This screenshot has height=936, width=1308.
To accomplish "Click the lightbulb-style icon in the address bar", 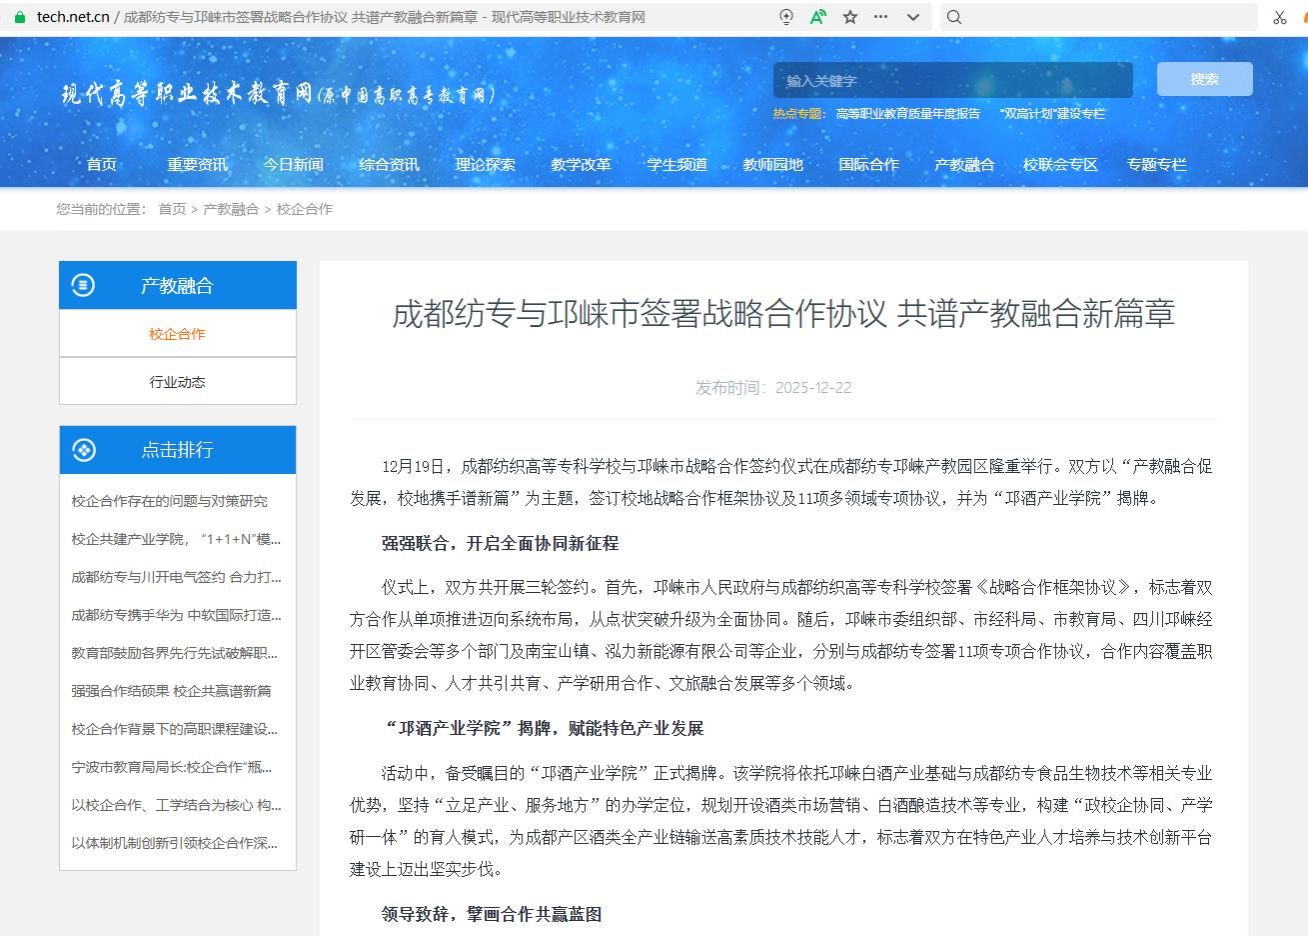I will point(786,17).
